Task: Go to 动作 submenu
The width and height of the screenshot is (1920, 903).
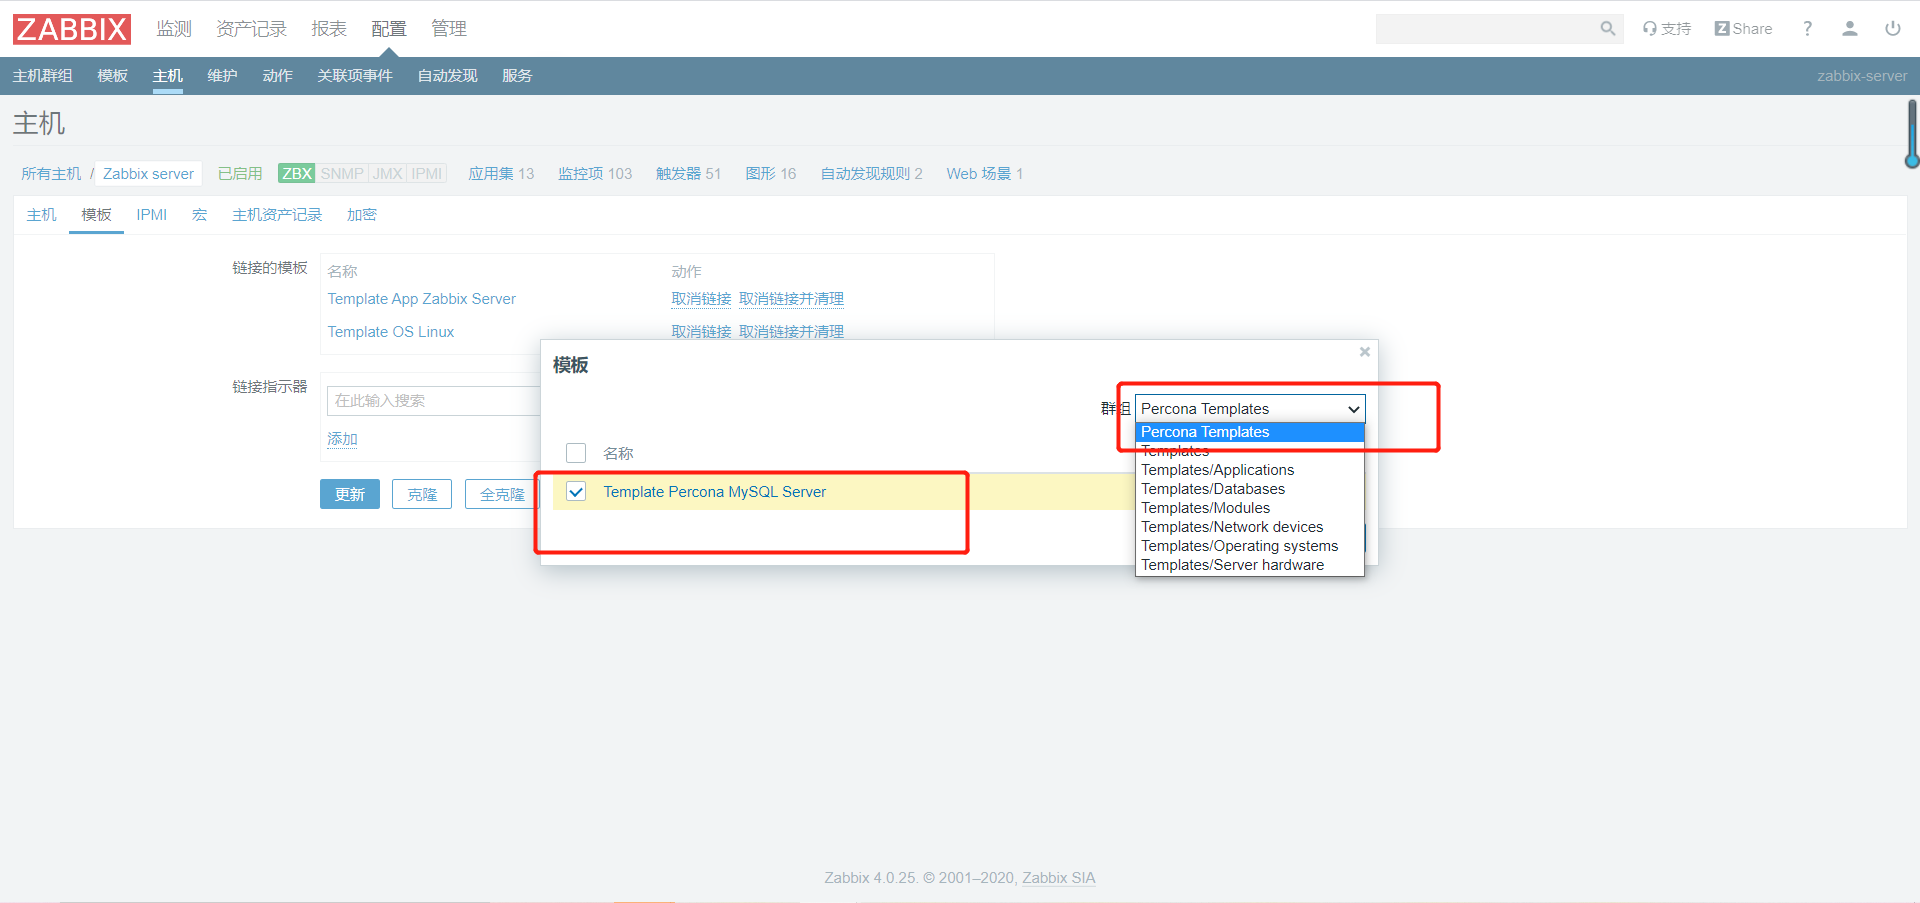Action: coord(277,76)
